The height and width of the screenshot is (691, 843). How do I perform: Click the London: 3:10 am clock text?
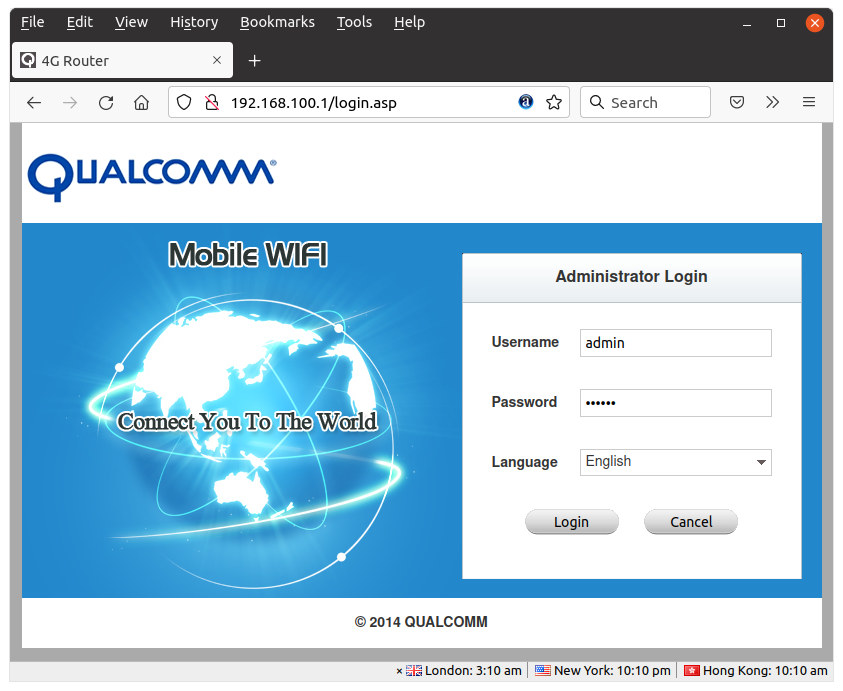click(473, 671)
